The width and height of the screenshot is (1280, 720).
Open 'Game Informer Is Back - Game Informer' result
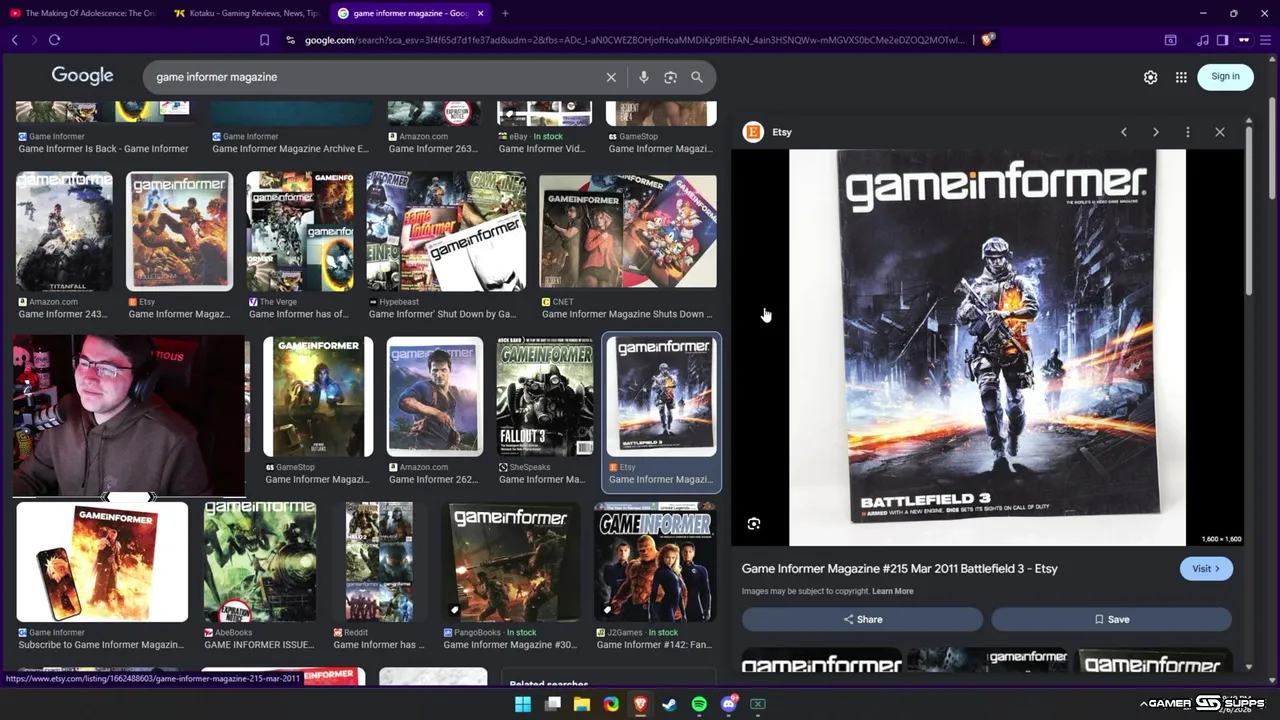click(103, 149)
